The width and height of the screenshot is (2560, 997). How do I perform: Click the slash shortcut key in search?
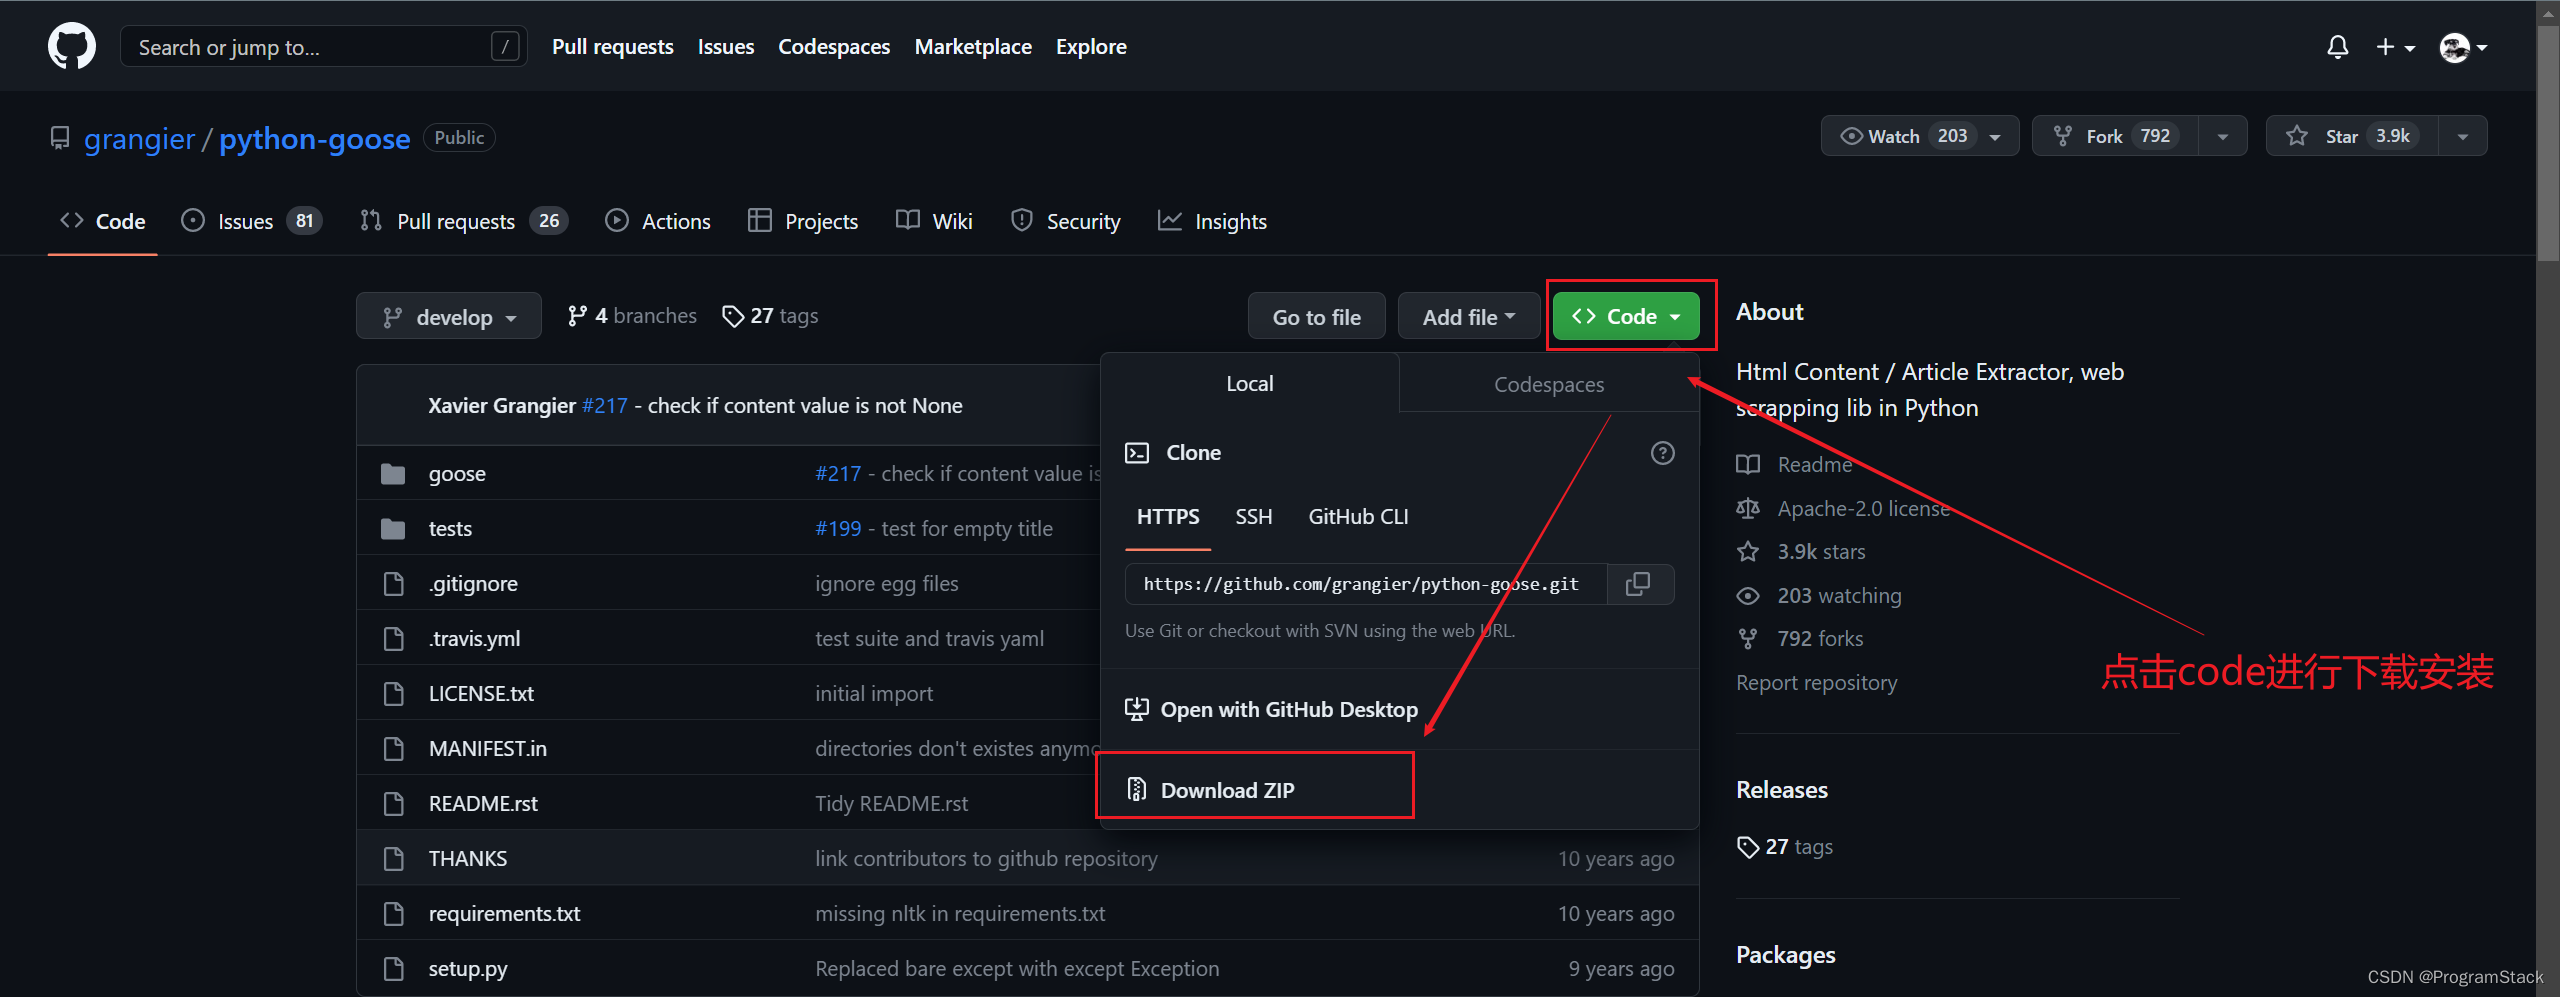click(x=506, y=47)
